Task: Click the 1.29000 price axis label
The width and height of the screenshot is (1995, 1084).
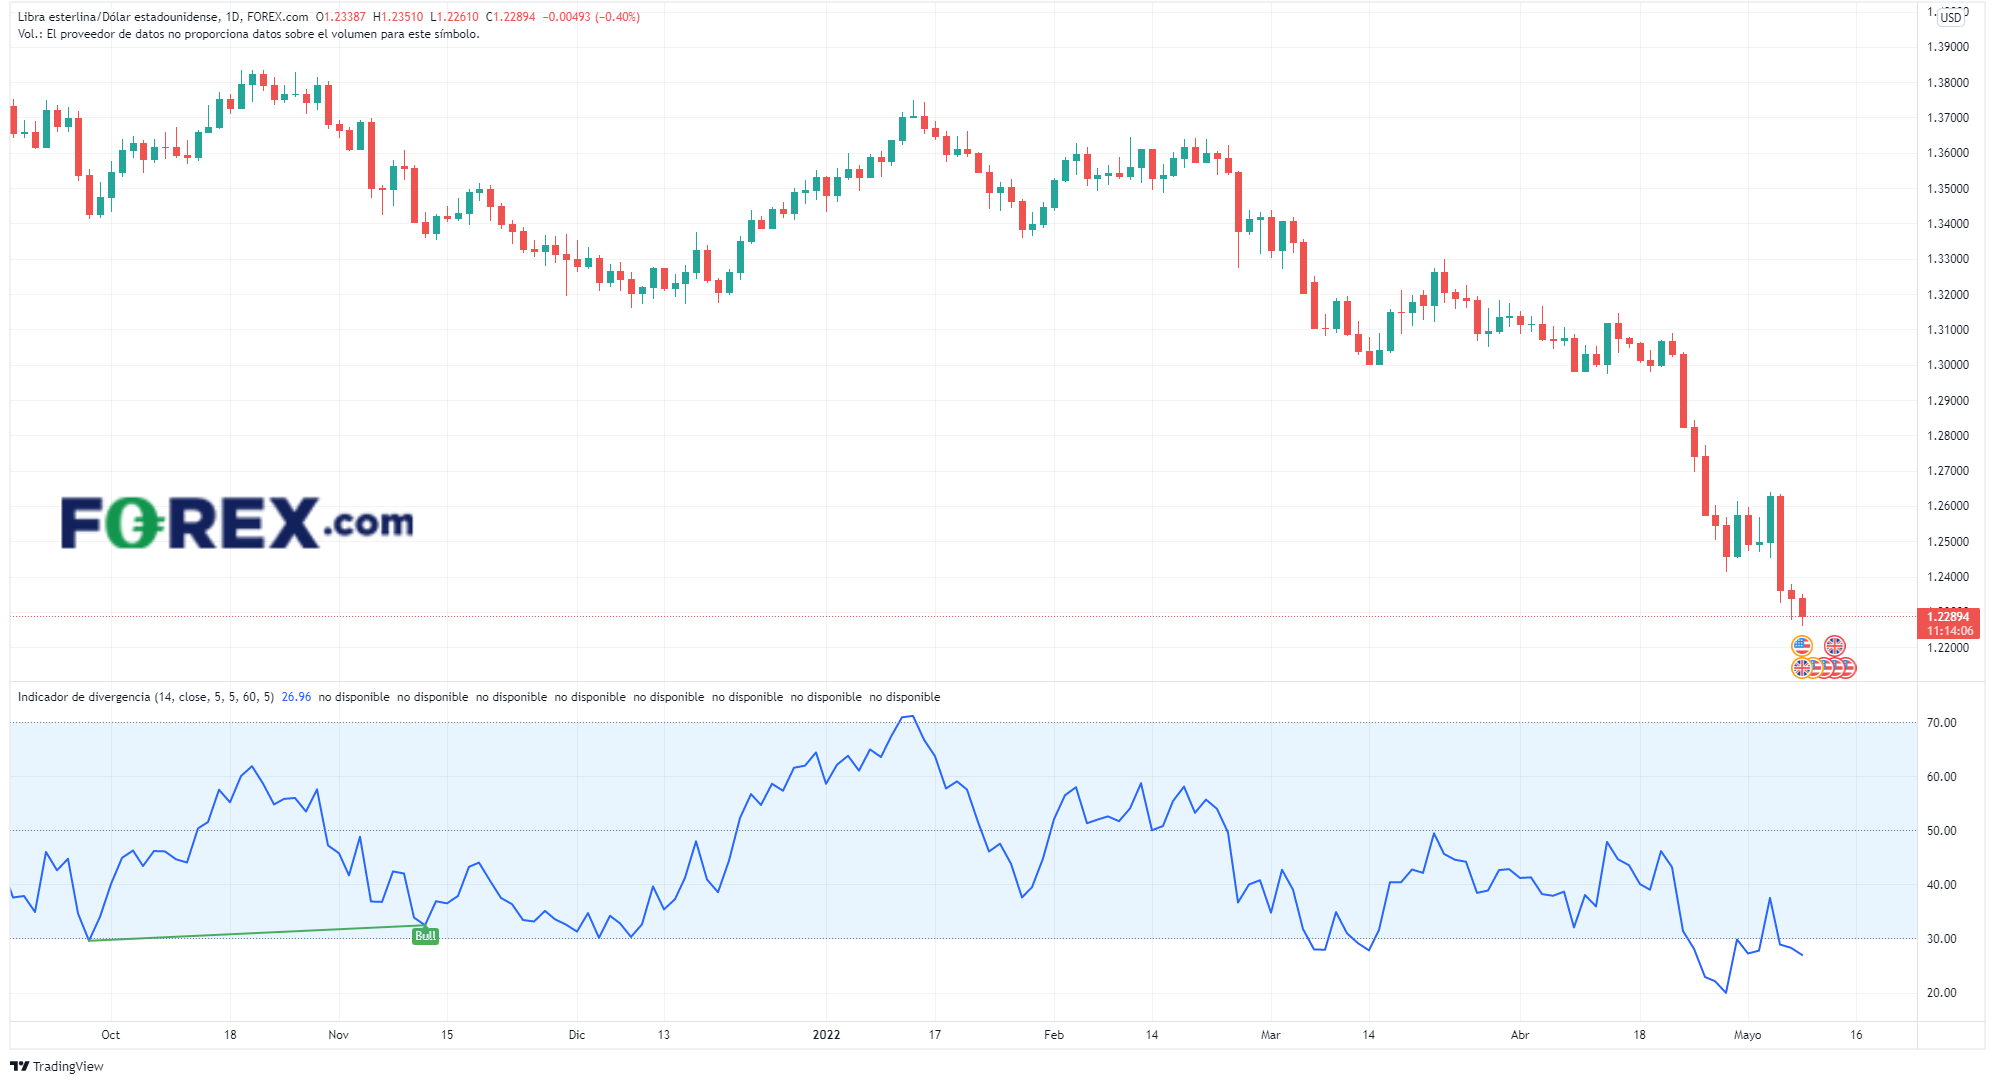Action: (x=1948, y=401)
